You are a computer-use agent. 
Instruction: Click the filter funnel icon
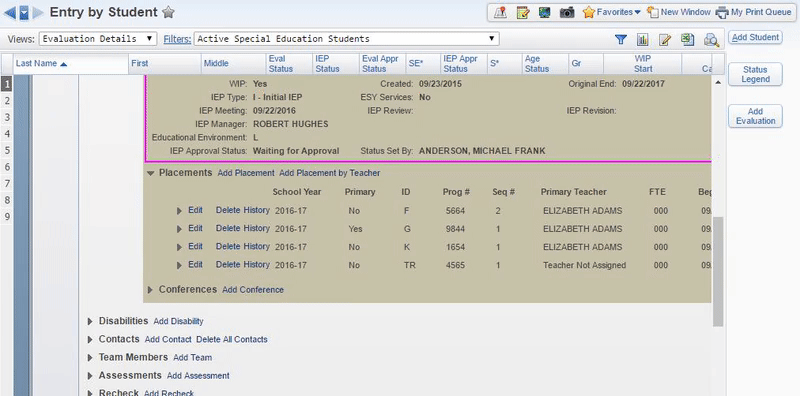pyautogui.click(x=620, y=39)
